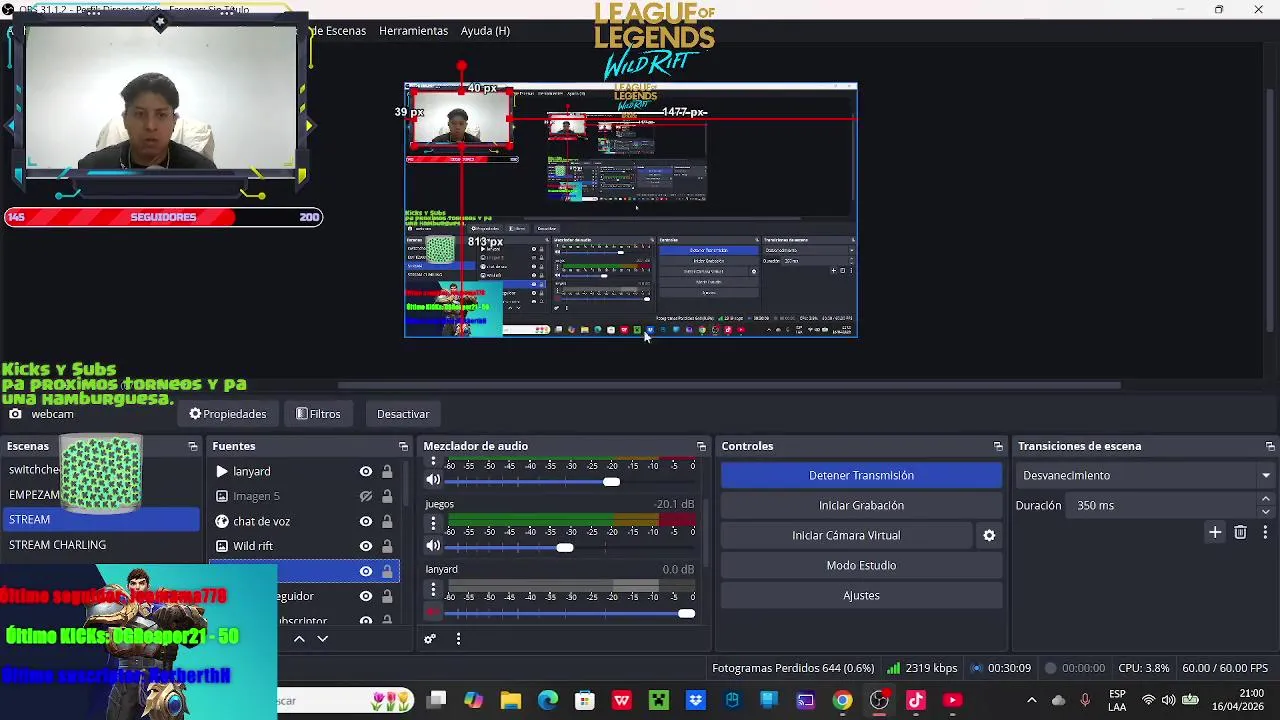
Task: Open advanced audio properties gear in mixer
Action: click(430, 639)
